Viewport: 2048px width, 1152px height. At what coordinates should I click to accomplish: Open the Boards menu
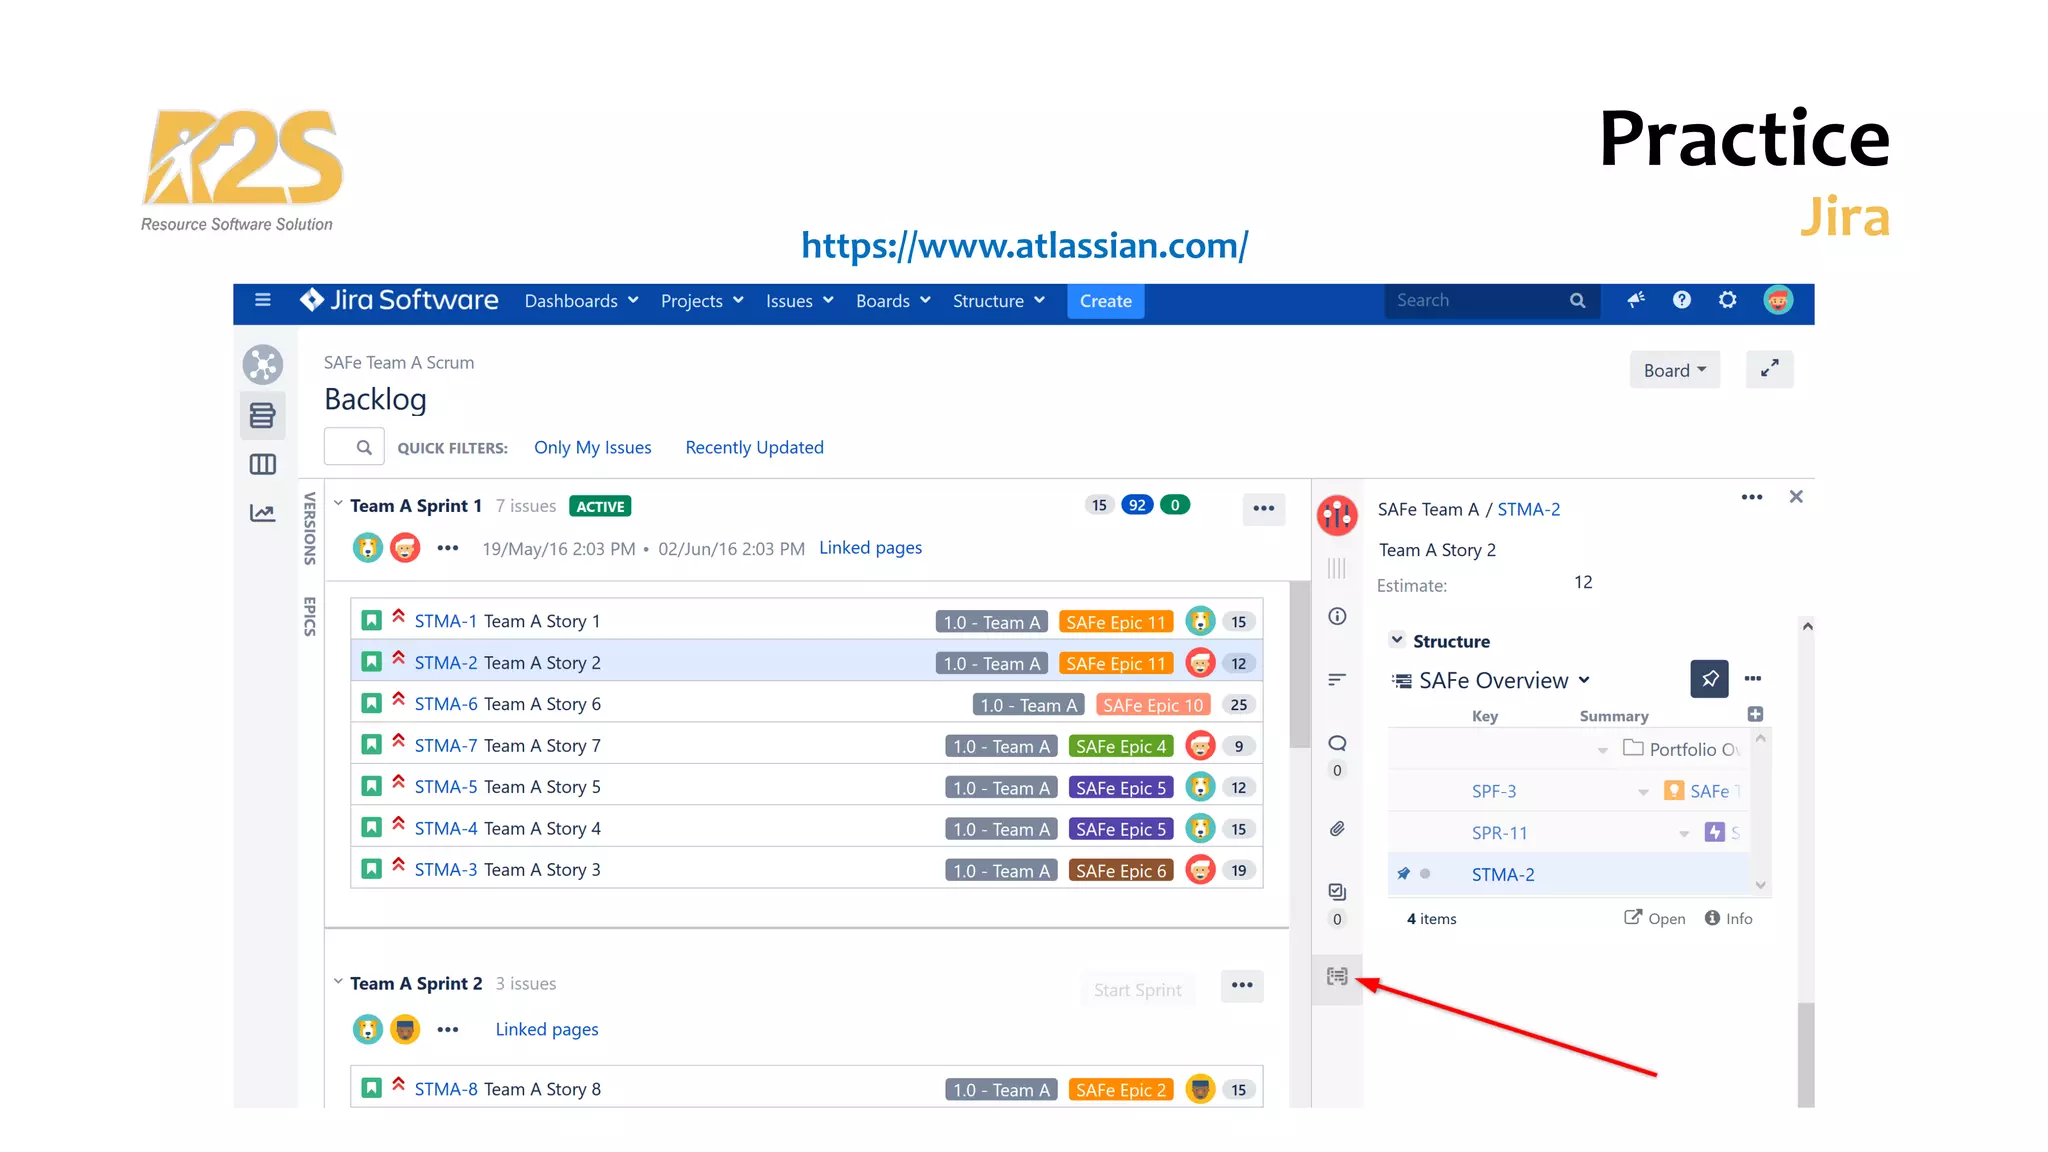pos(893,301)
